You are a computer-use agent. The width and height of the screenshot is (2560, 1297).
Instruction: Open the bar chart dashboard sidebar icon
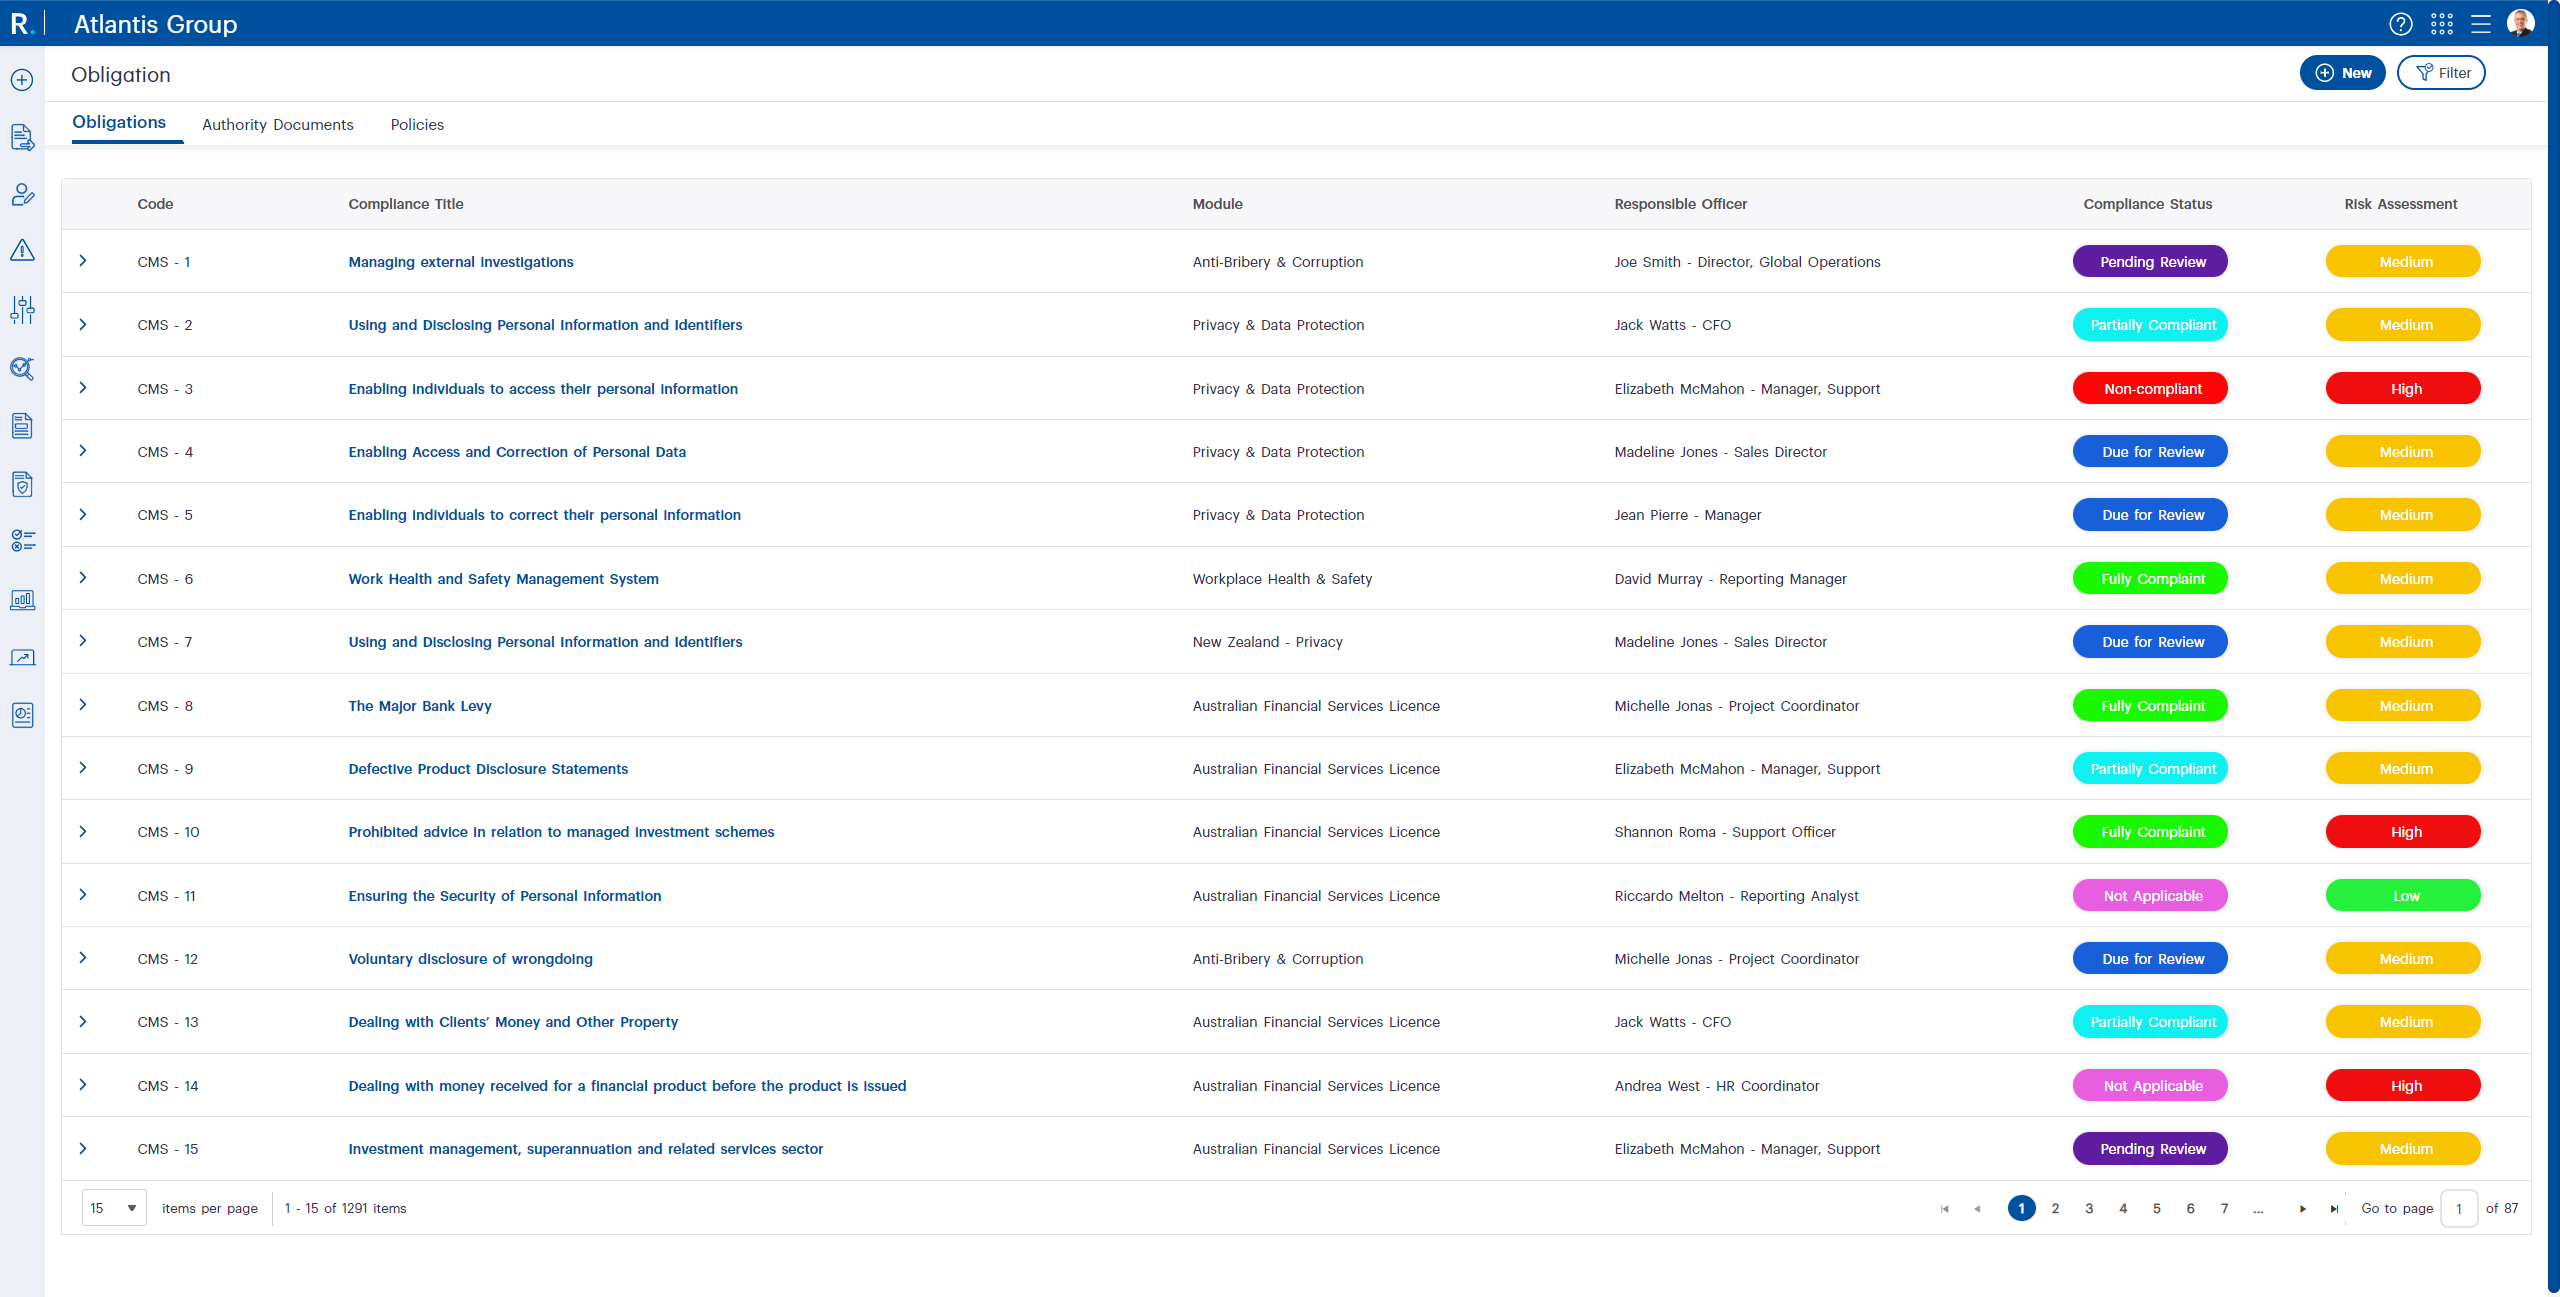click(x=22, y=600)
